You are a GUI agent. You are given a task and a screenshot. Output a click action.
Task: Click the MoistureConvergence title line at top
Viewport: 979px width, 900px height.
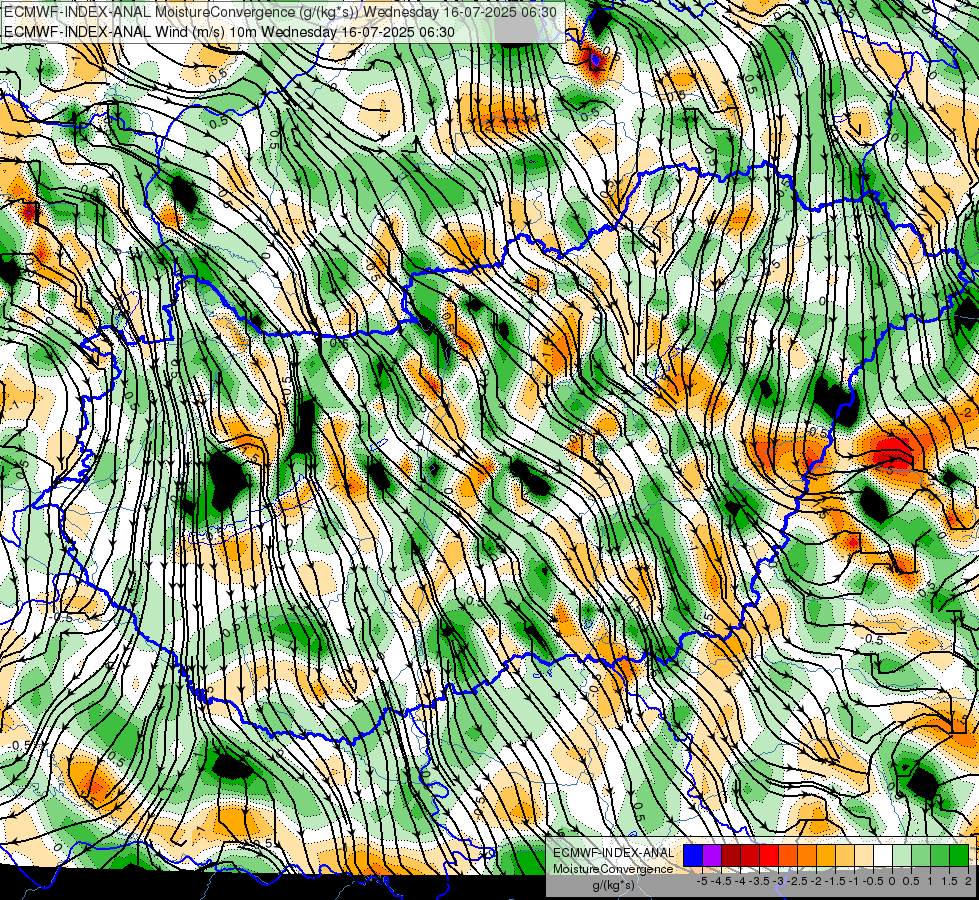(280, 12)
